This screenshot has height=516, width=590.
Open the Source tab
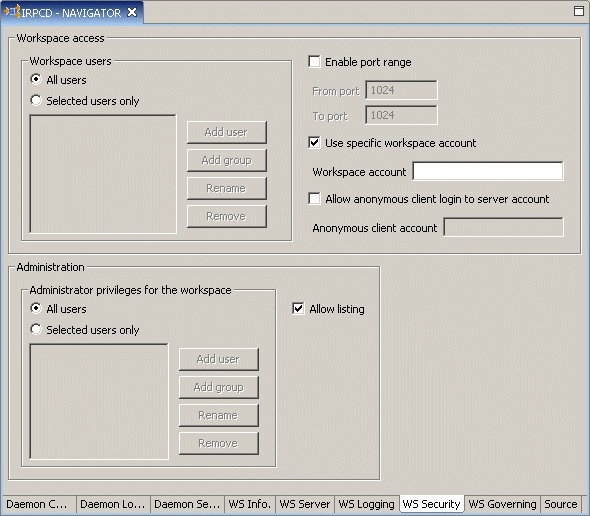[561, 504]
